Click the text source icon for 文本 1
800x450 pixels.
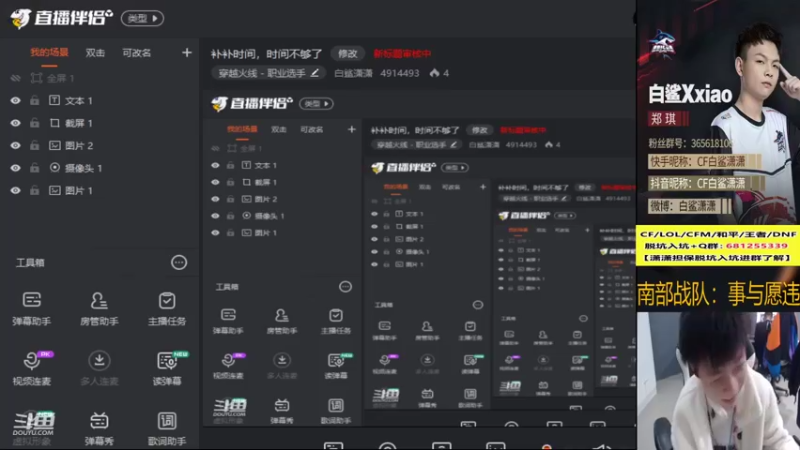[55, 101]
